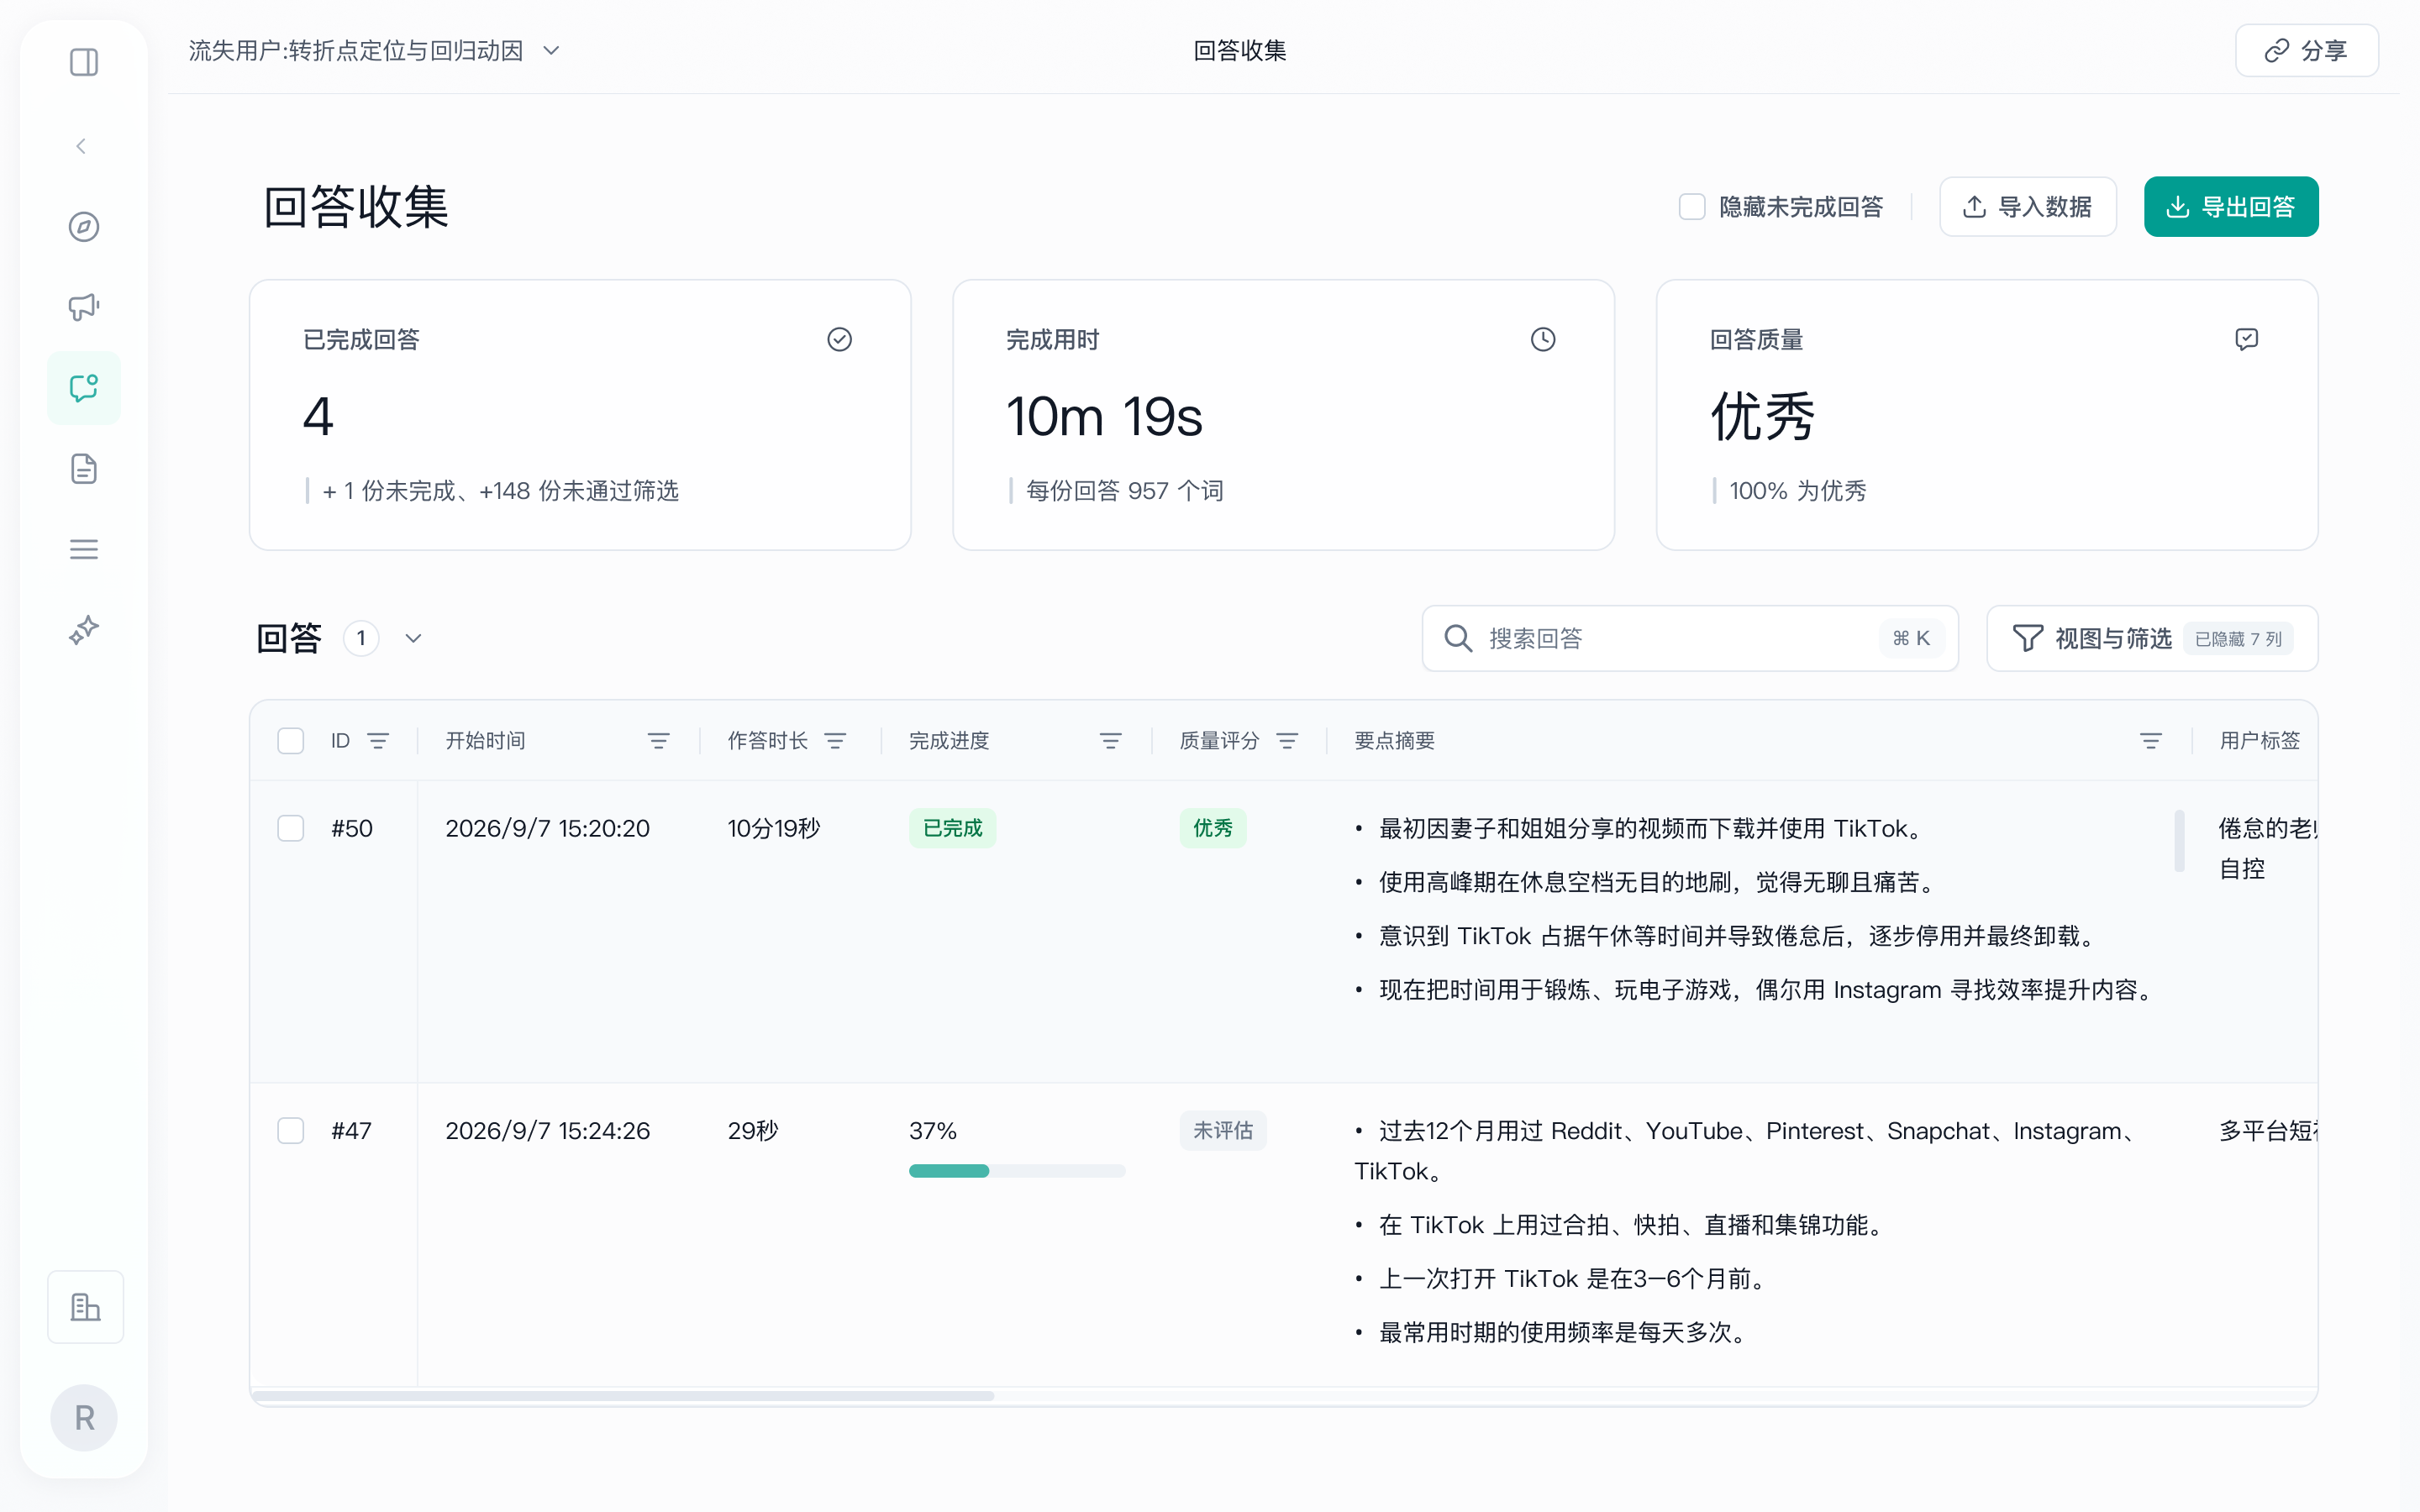This screenshot has width=2420, height=1512.
Task: Click the 37% progress bar in row #47
Action: coord(1017,1171)
